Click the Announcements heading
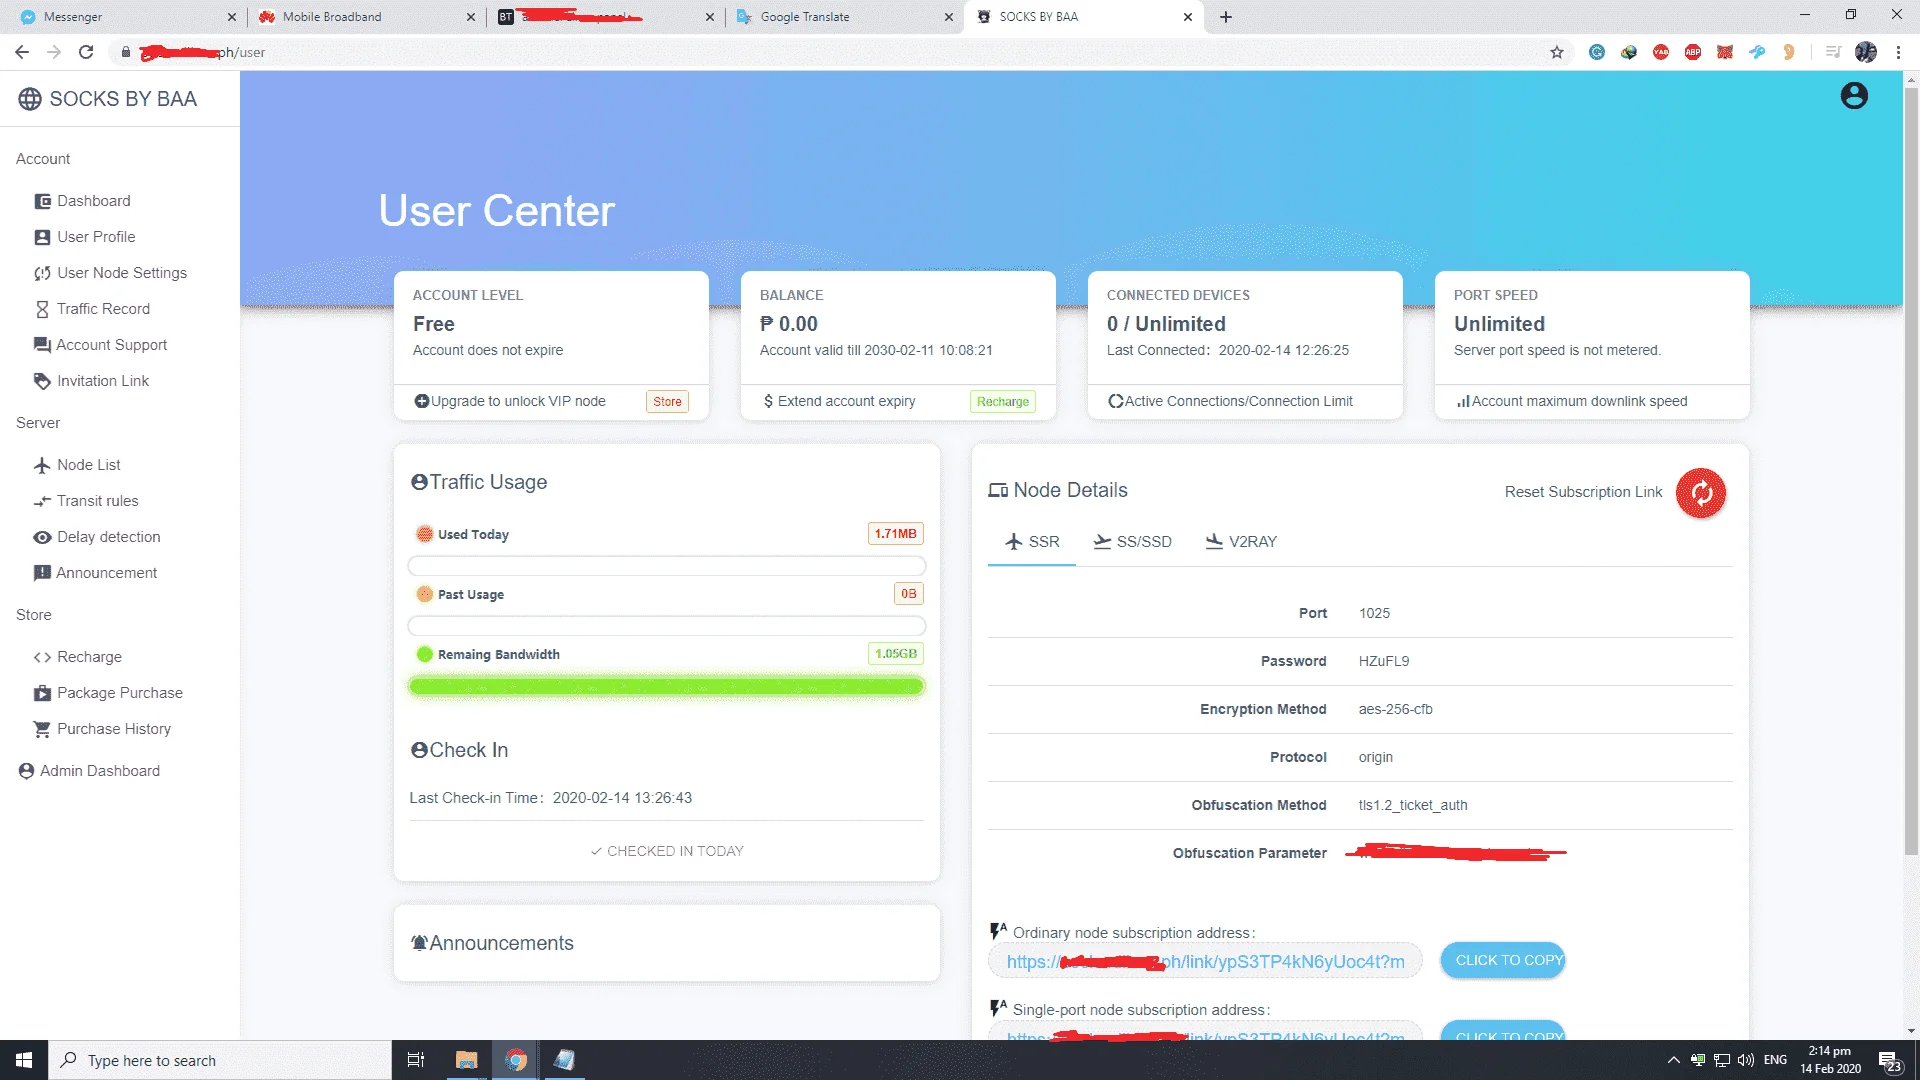The image size is (1920, 1080). (492, 943)
